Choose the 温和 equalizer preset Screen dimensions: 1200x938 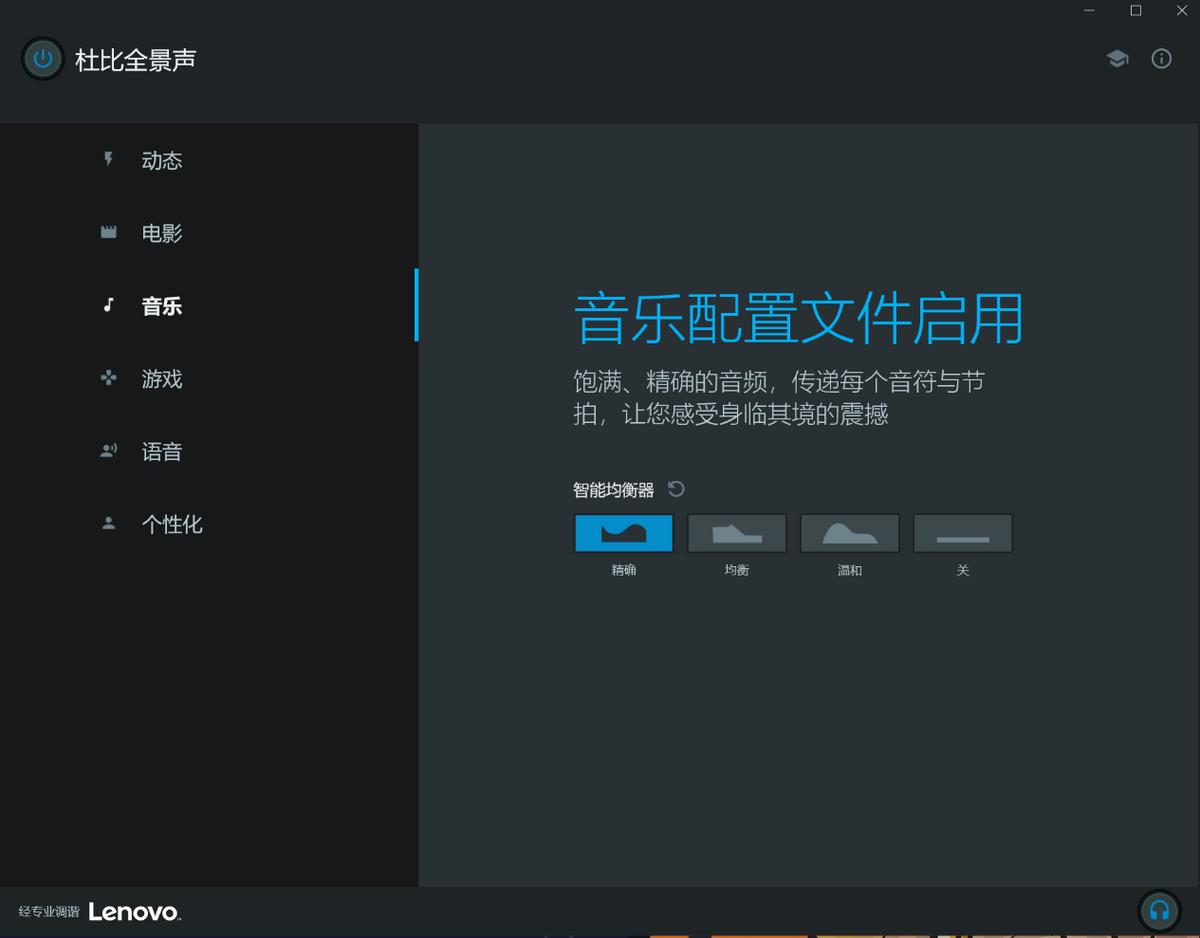pyautogui.click(x=850, y=533)
